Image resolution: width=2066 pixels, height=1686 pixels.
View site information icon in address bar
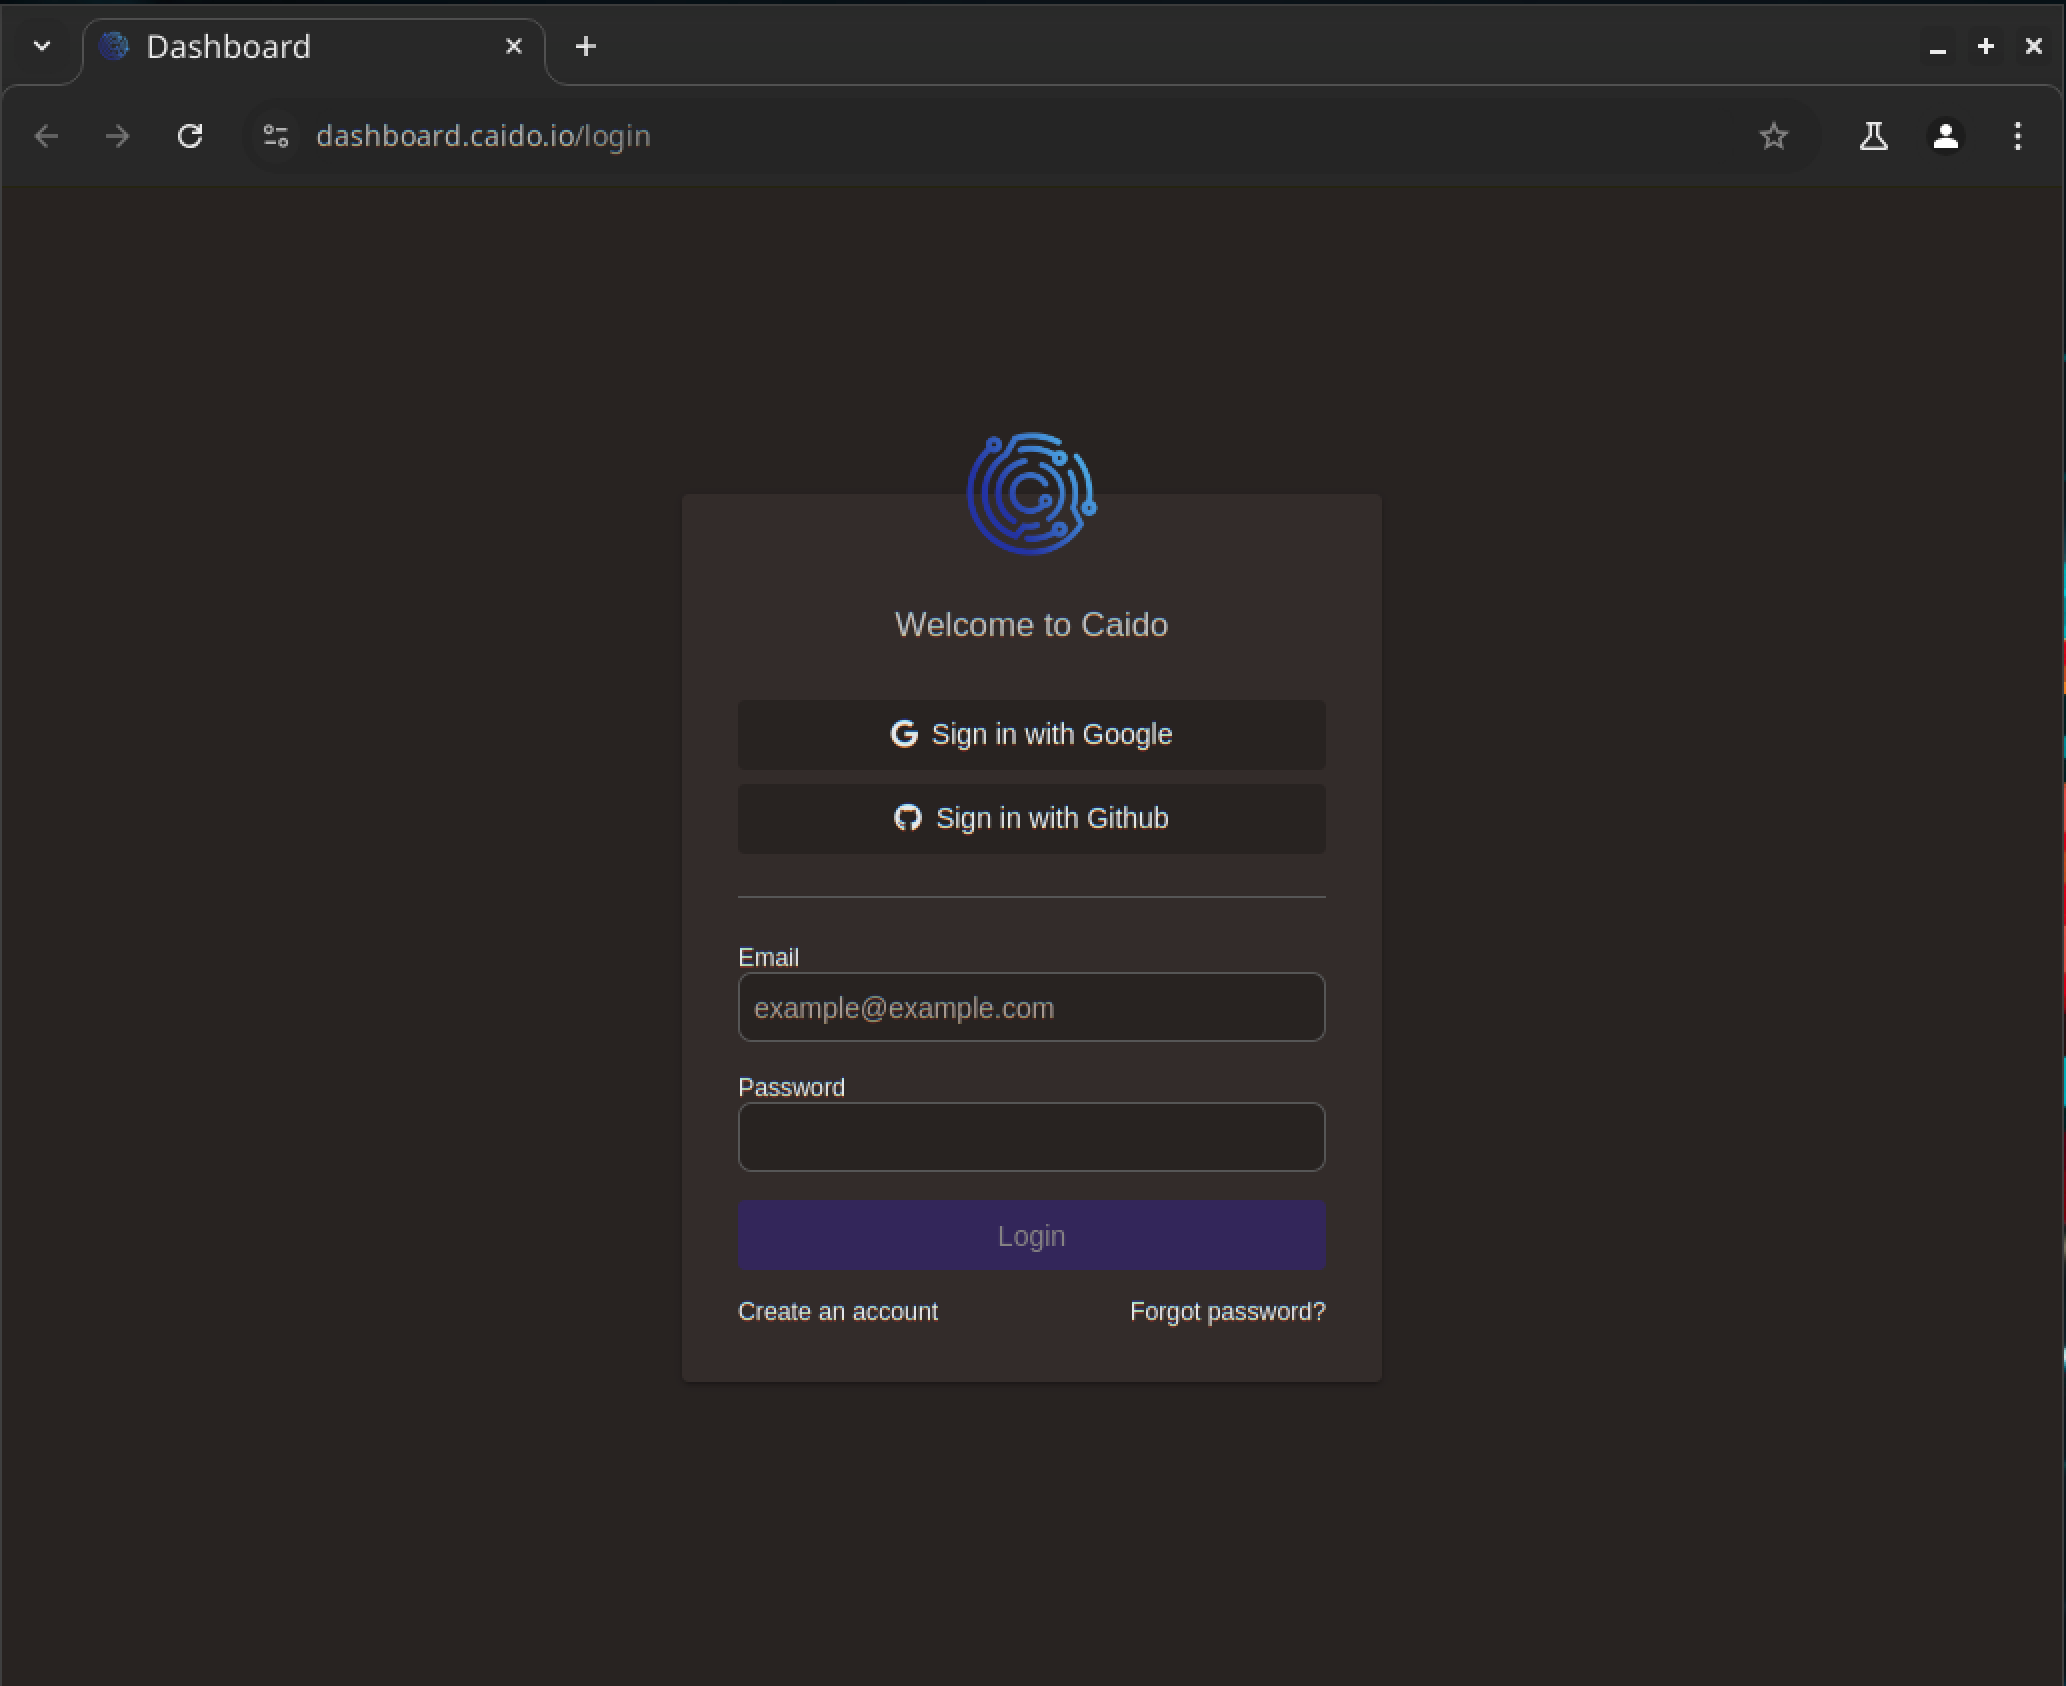tap(276, 136)
